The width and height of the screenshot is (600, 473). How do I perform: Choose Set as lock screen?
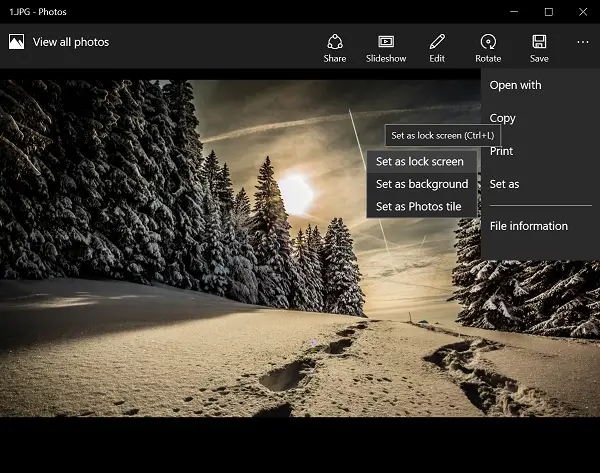(x=422, y=161)
